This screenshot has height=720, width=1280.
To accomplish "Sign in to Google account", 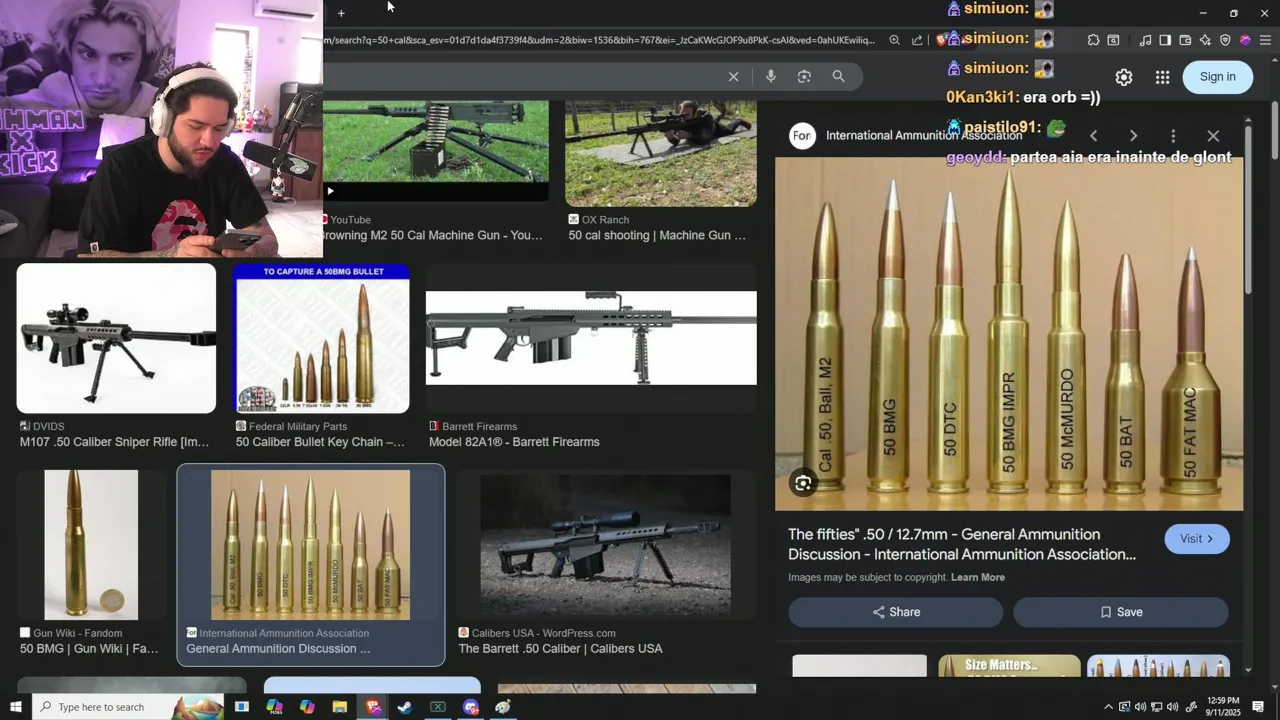I will click(x=1217, y=77).
